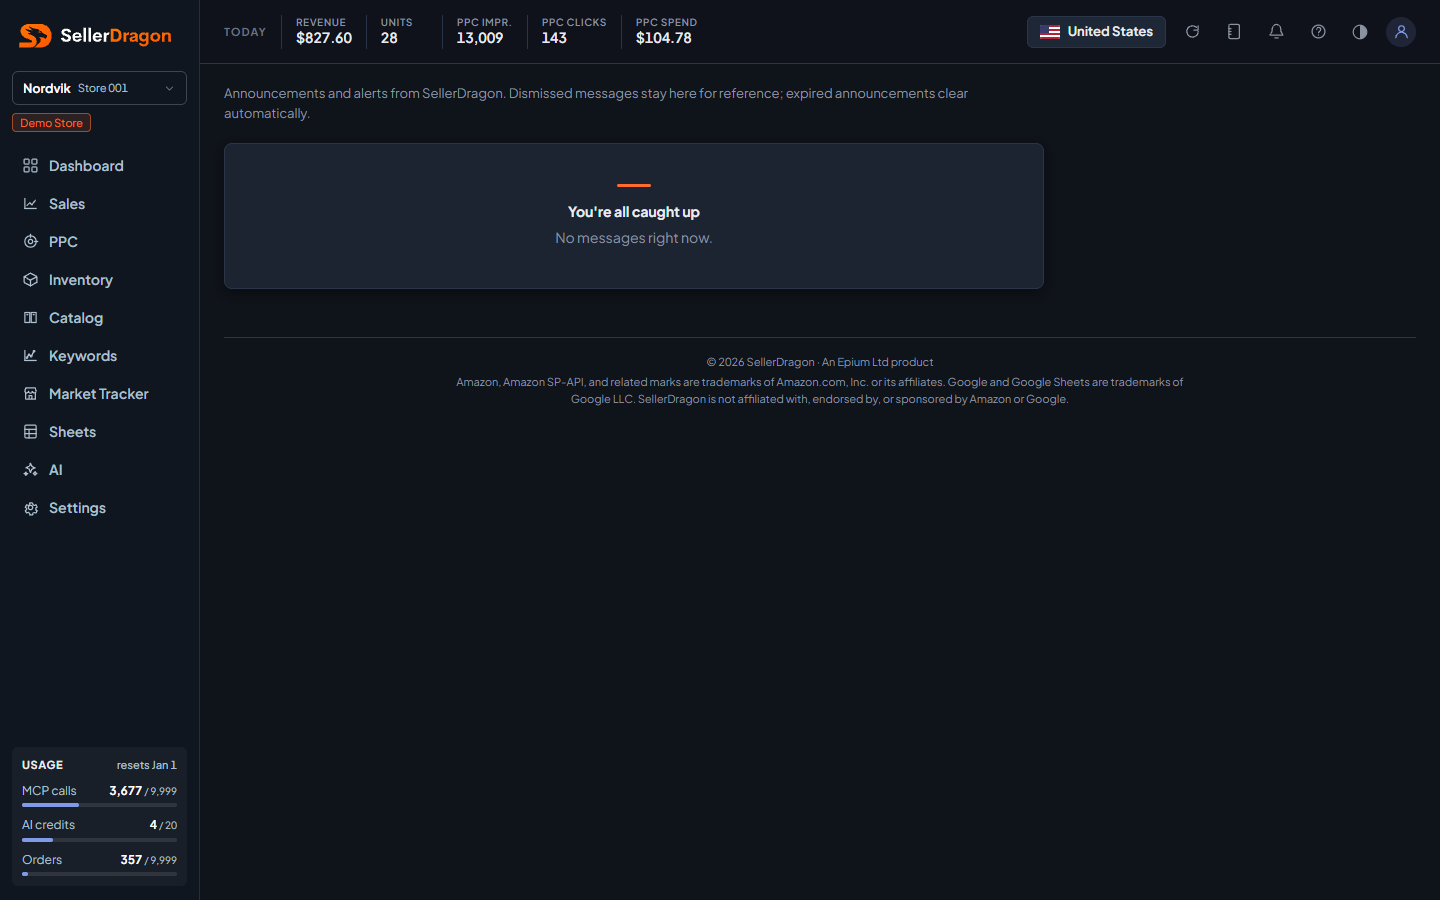This screenshot has width=1440, height=900.
Task: Click the Units 28 stat
Action: click(396, 31)
